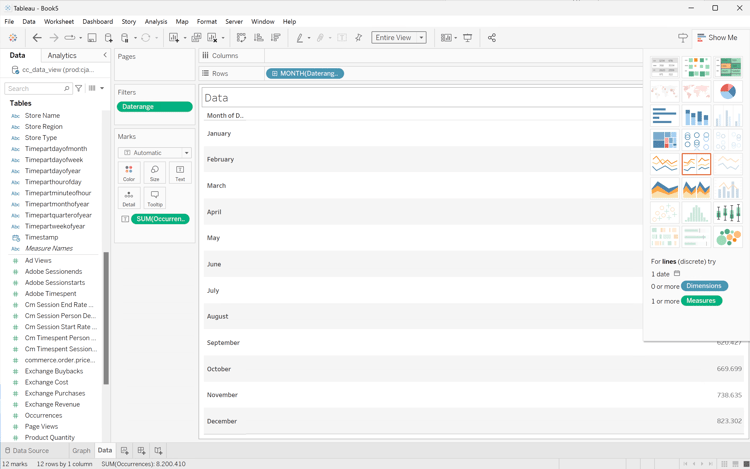Viewport: 750px width, 469px height.
Task: Click the Share workbook icon
Action: pos(492,38)
